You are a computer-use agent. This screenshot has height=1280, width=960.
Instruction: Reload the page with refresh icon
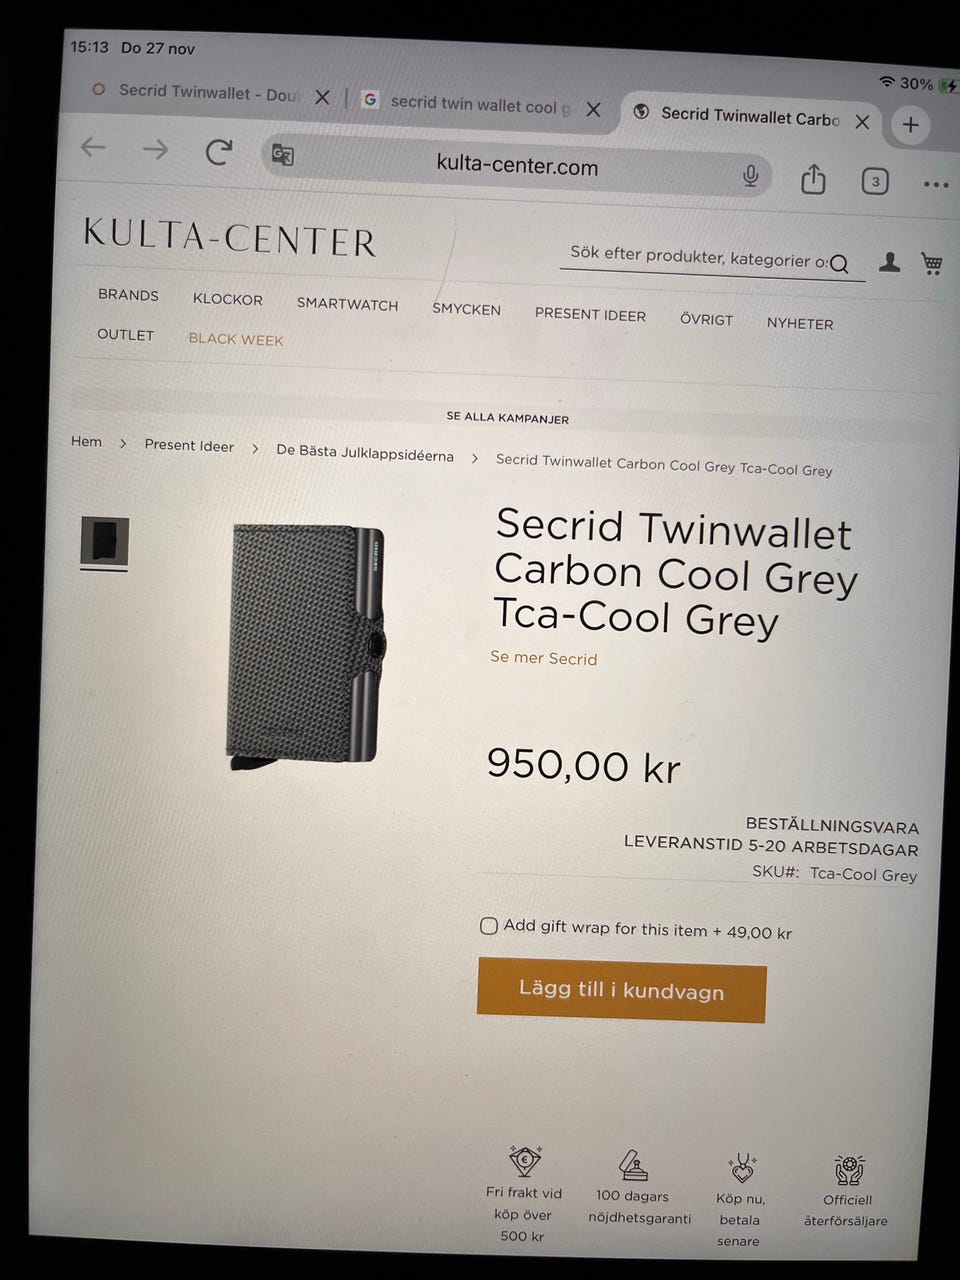click(x=218, y=152)
